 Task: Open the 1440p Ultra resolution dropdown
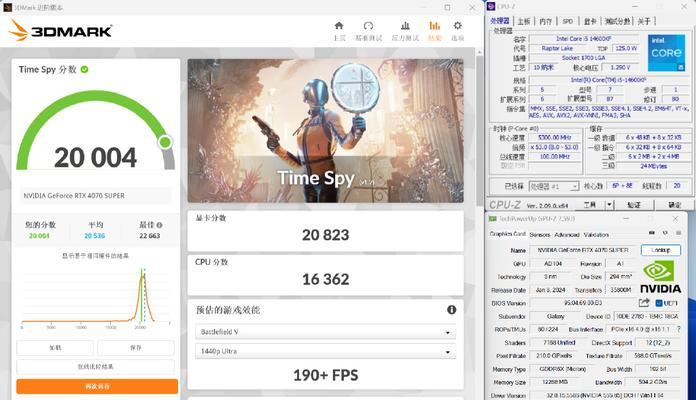[x=325, y=351]
